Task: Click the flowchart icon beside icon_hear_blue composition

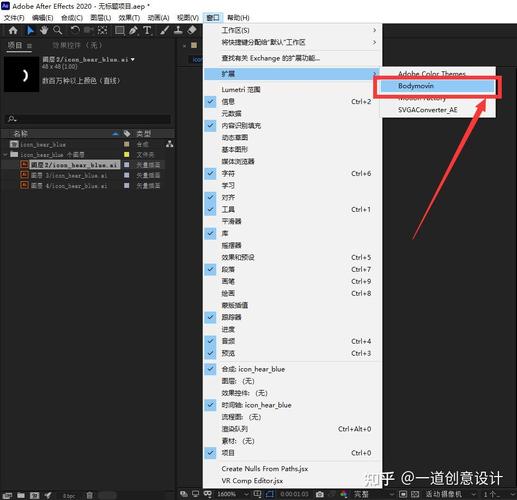Action: coord(170,144)
